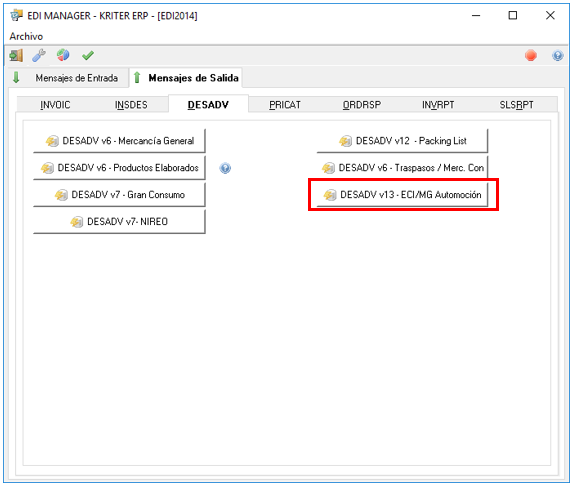The width and height of the screenshot is (574, 487).
Task: Open the wrench settings tool
Action: pos(39,56)
